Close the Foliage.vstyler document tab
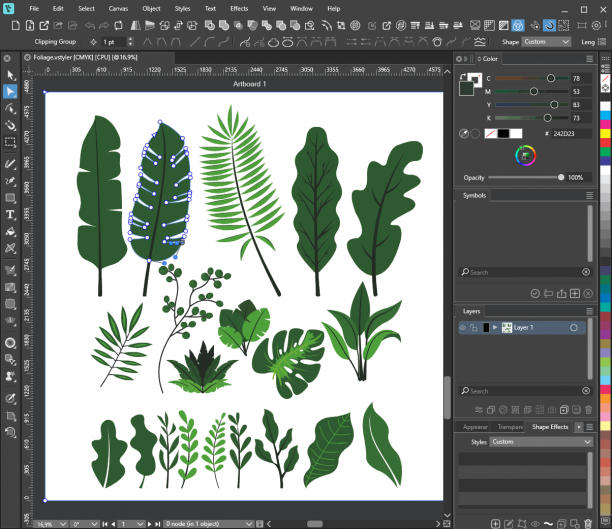Screen dimensions: 612x529 (x=27, y=57)
